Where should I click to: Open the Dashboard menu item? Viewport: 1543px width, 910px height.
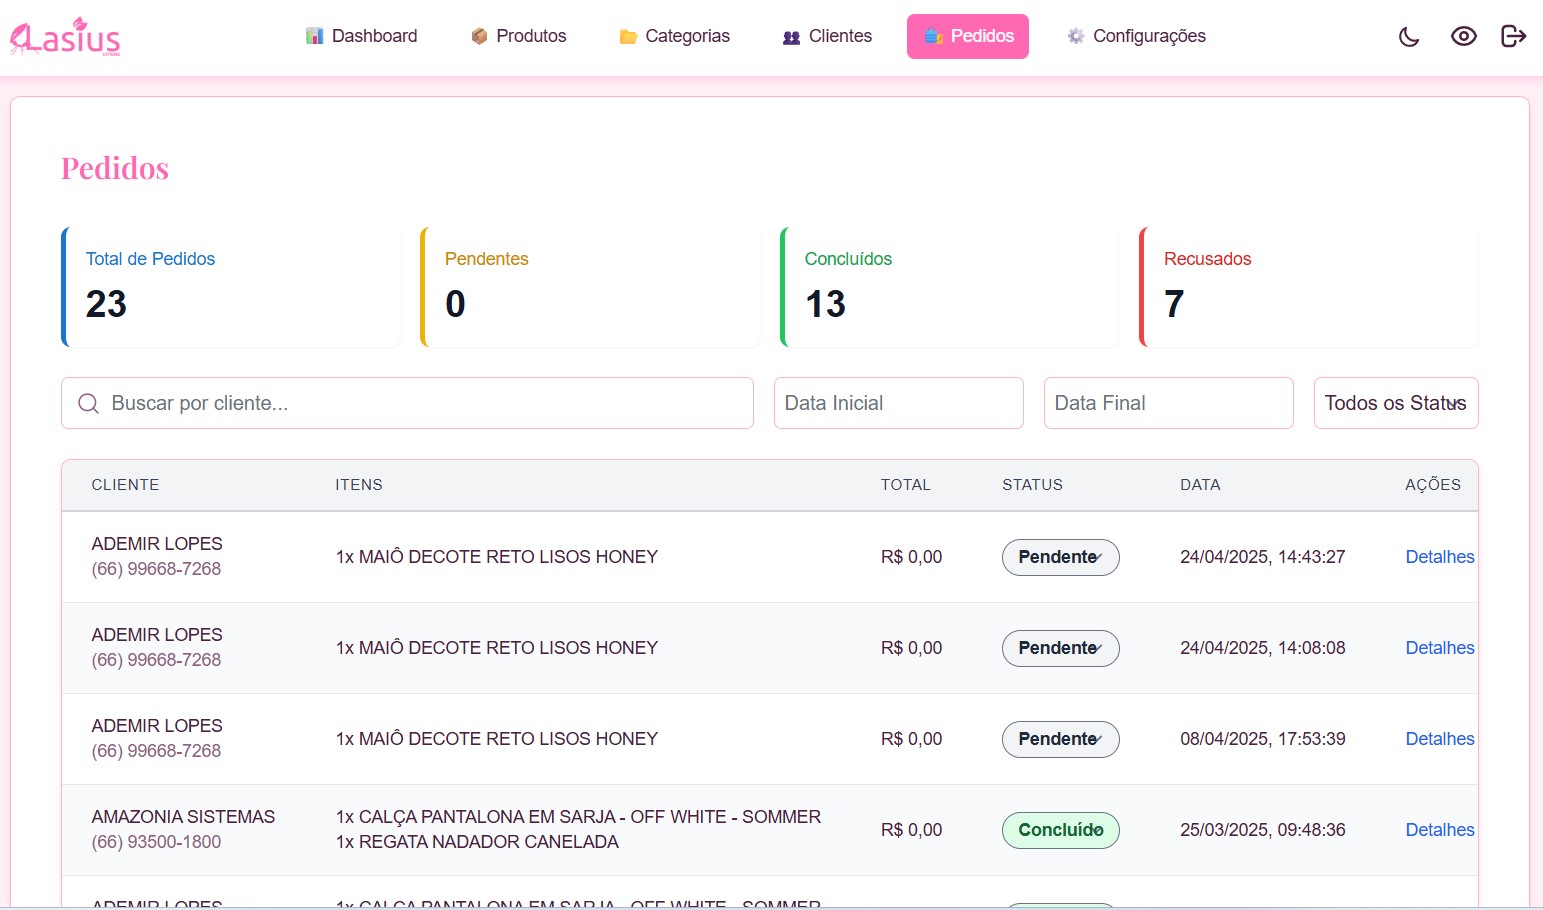[x=361, y=36]
